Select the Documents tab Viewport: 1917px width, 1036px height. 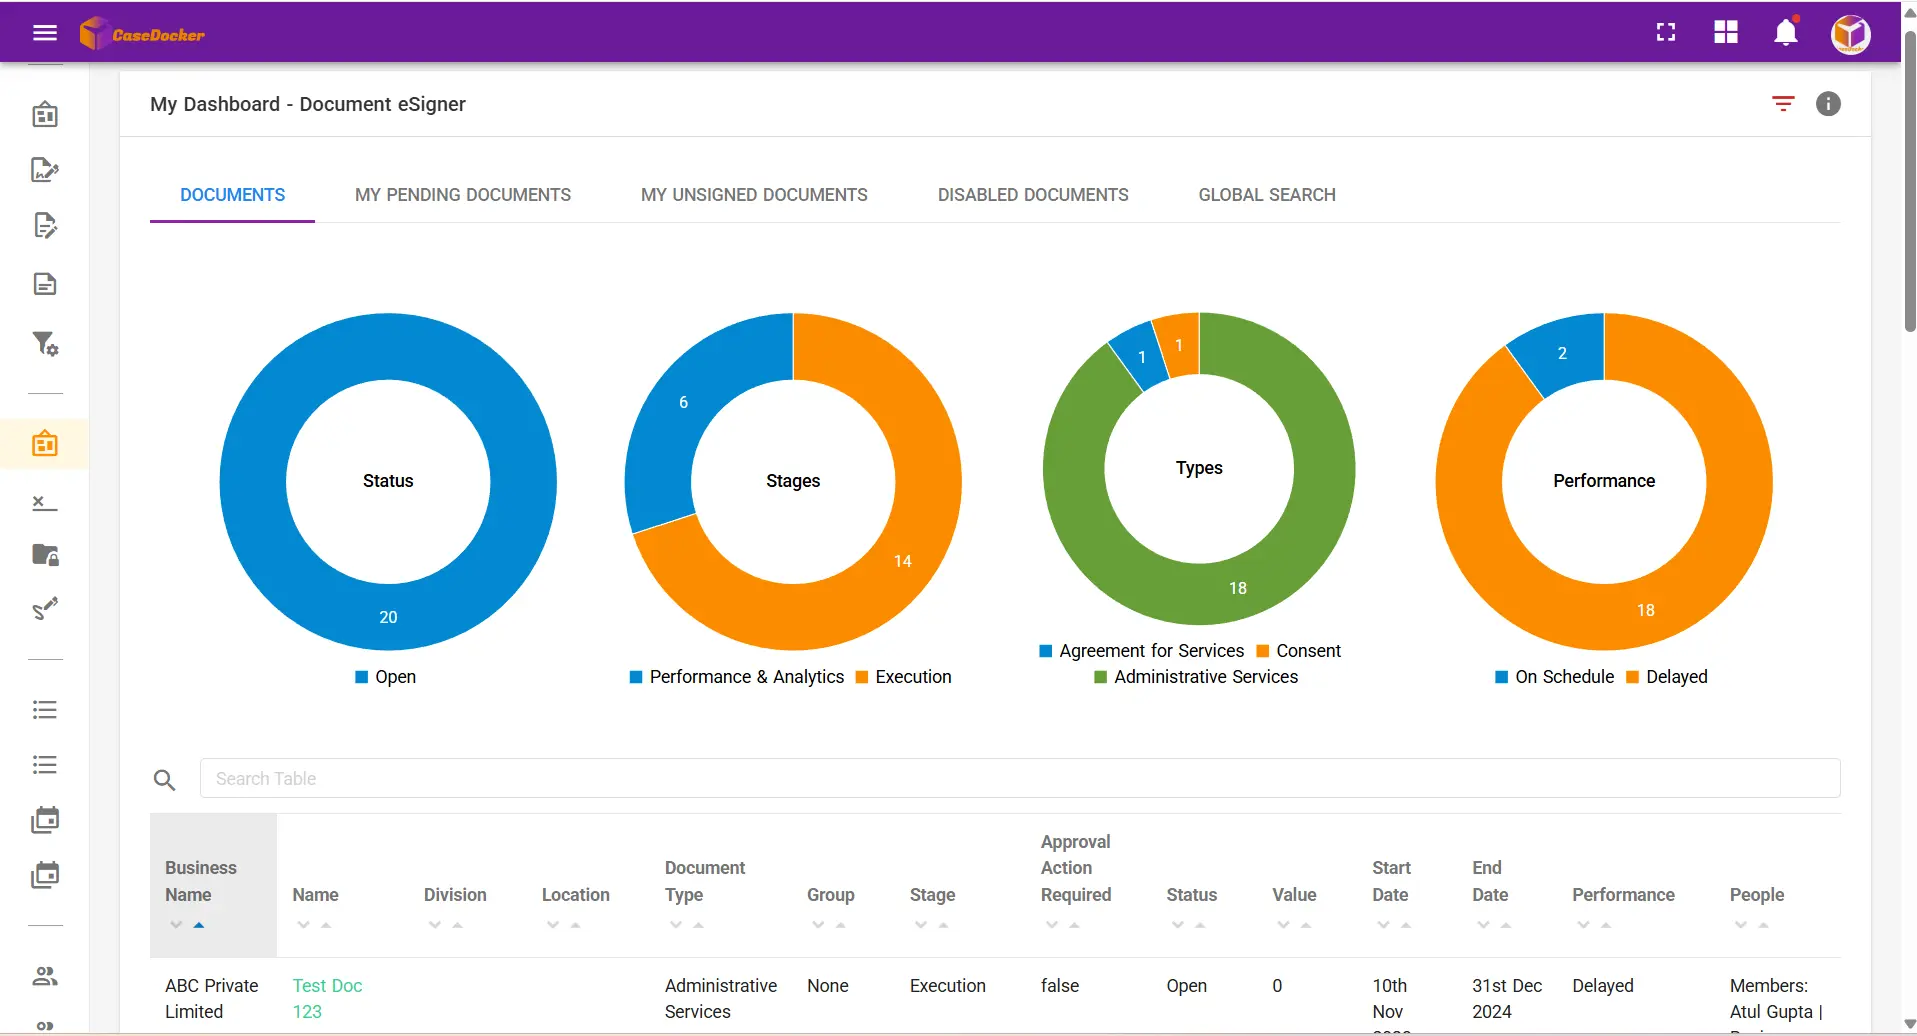point(232,195)
